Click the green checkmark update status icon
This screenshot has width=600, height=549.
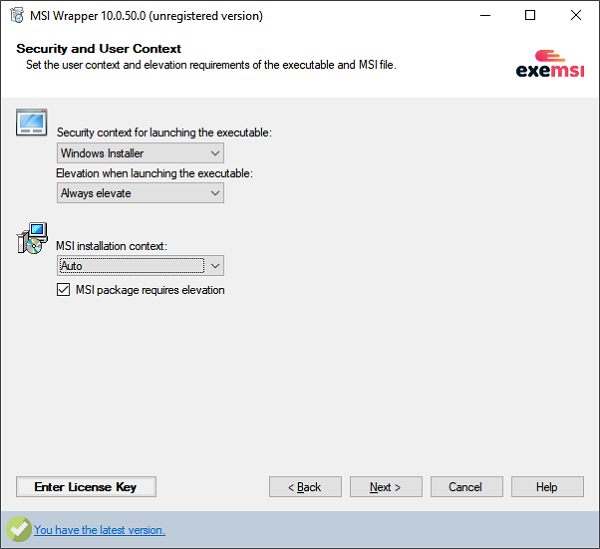click(x=17, y=529)
